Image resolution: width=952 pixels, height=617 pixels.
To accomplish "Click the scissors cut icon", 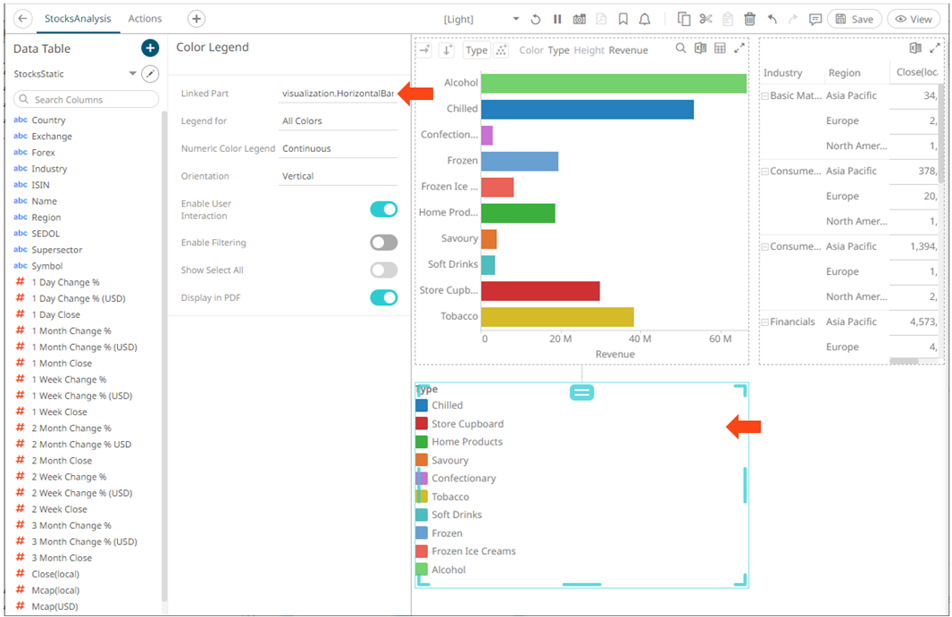I will 706,19.
